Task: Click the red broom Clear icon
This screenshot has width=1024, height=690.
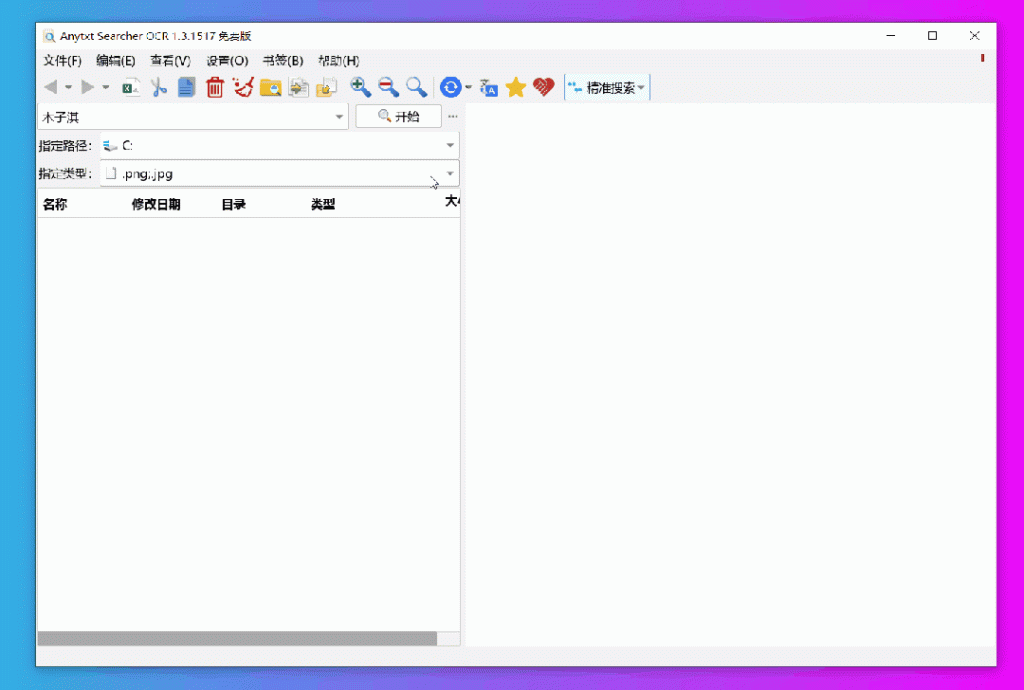Action: [x=243, y=87]
